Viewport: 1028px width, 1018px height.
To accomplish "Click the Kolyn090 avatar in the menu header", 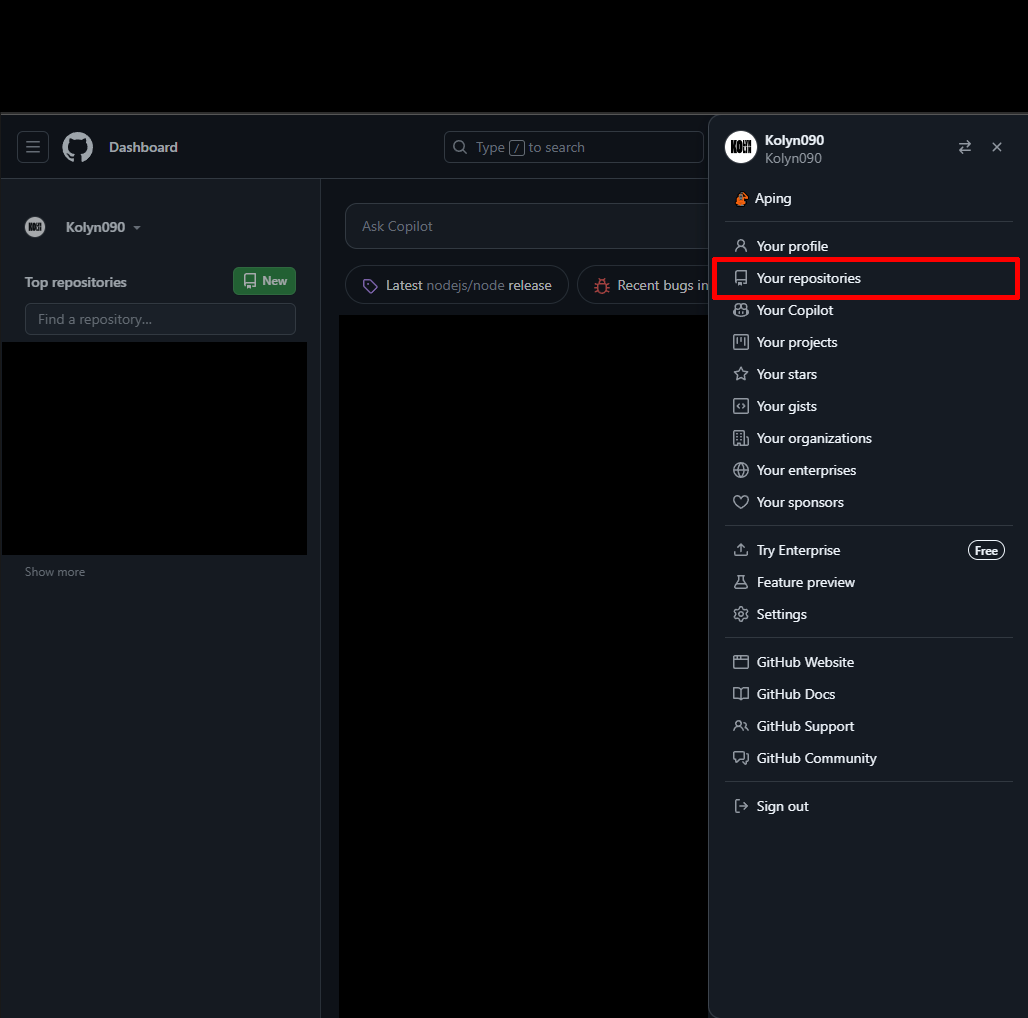I will coord(740,147).
